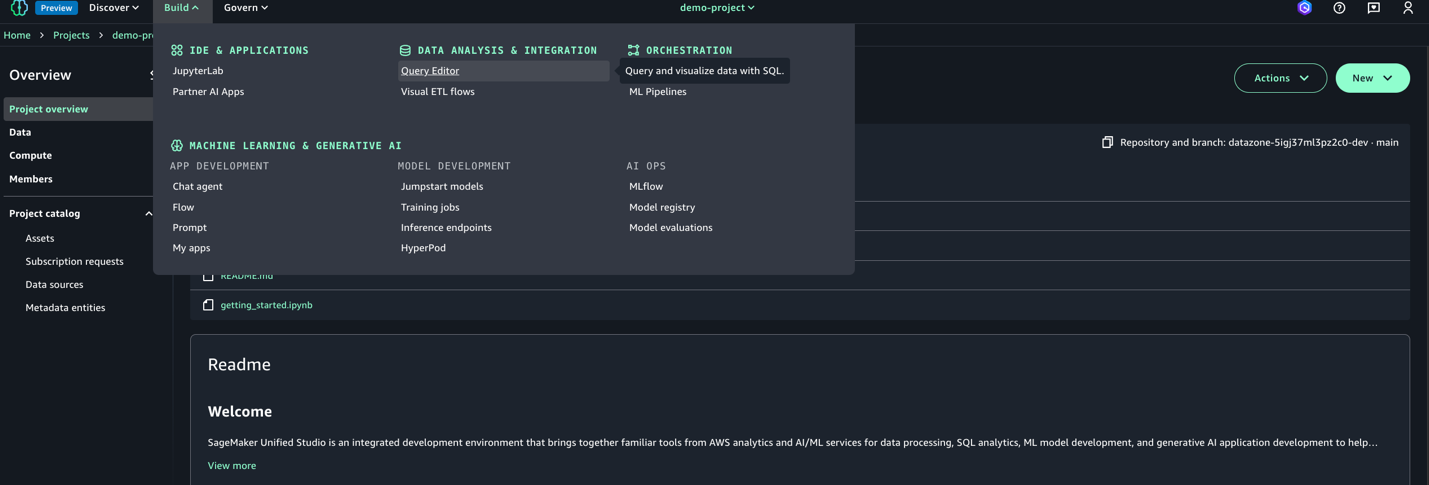Image resolution: width=1429 pixels, height=485 pixels.
Task: Open the Discover dropdown menu
Action: [x=114, y=8]
